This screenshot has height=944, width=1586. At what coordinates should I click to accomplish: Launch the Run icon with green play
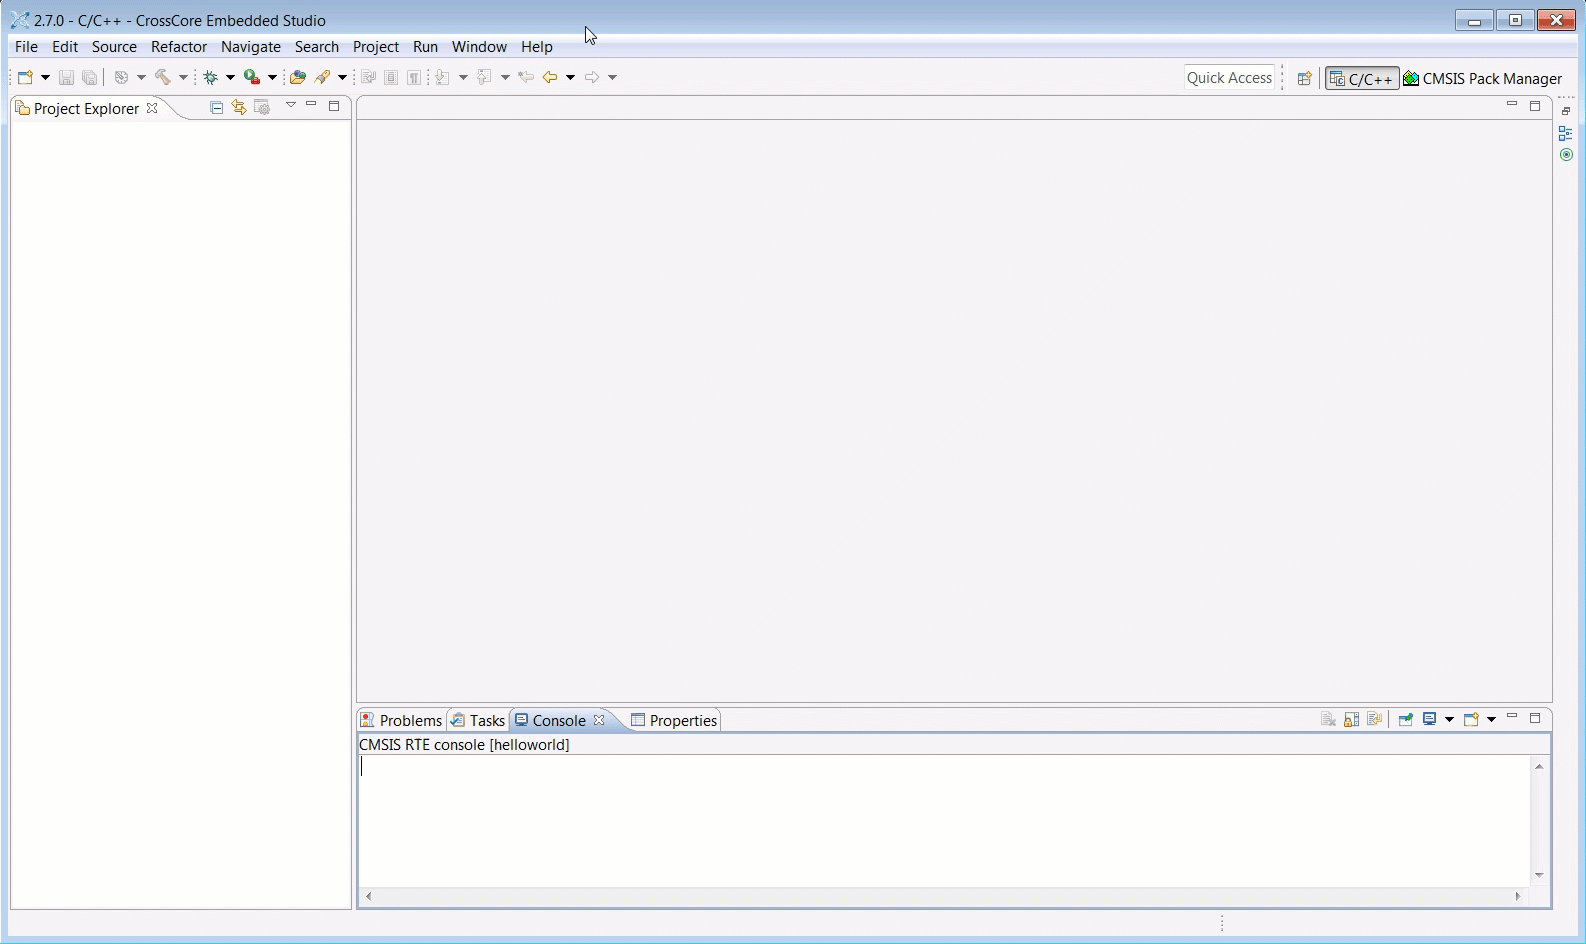[x=252, y=77]
